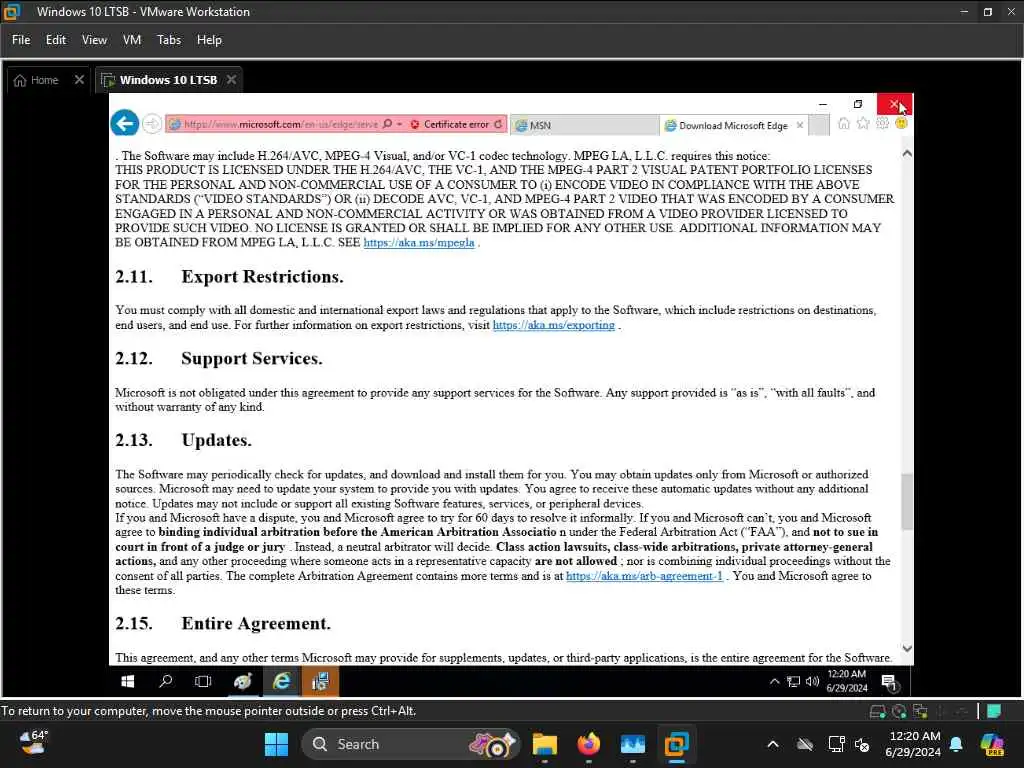1024x768 pixels.
Task: Show hidden icons in host system tray
Action: (773, 744)
